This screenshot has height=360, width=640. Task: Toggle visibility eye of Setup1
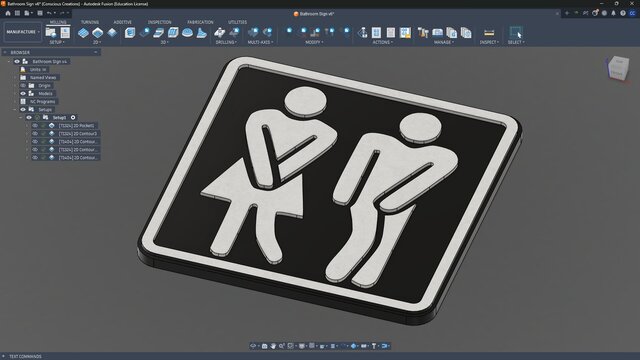[x=29, y=118]
